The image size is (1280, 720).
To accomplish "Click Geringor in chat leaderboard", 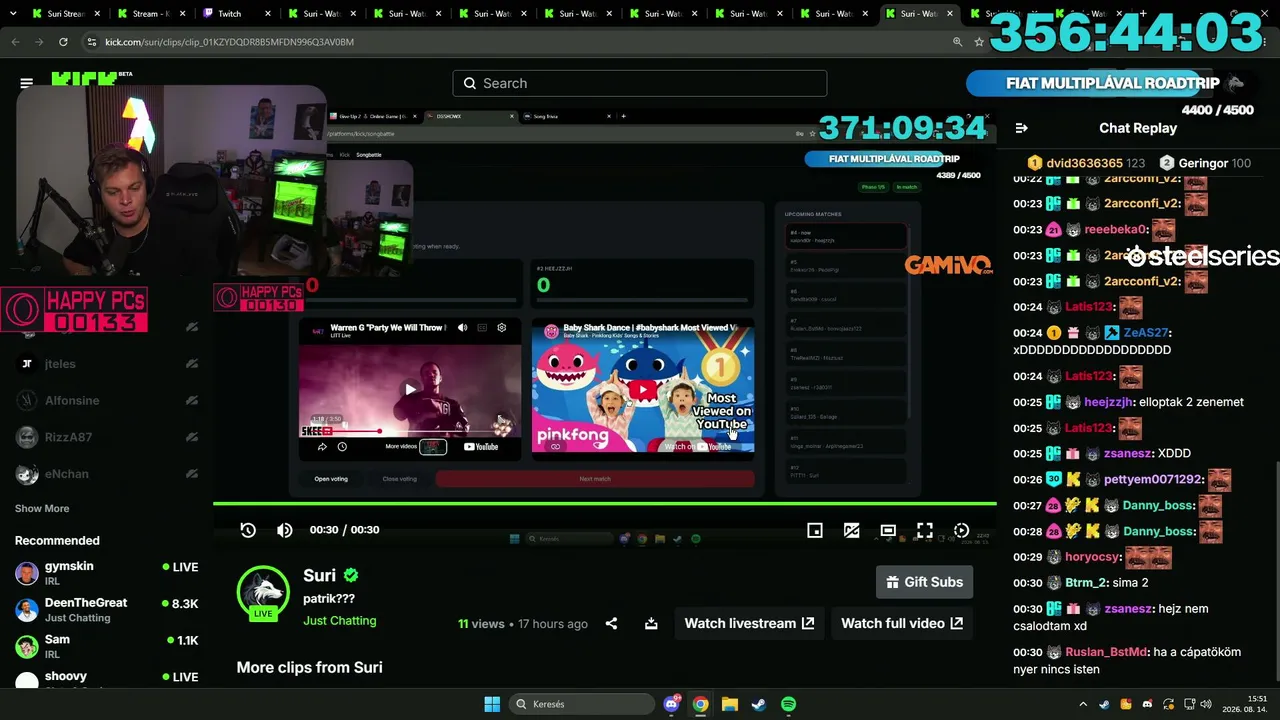I will tap(1202, 163).
